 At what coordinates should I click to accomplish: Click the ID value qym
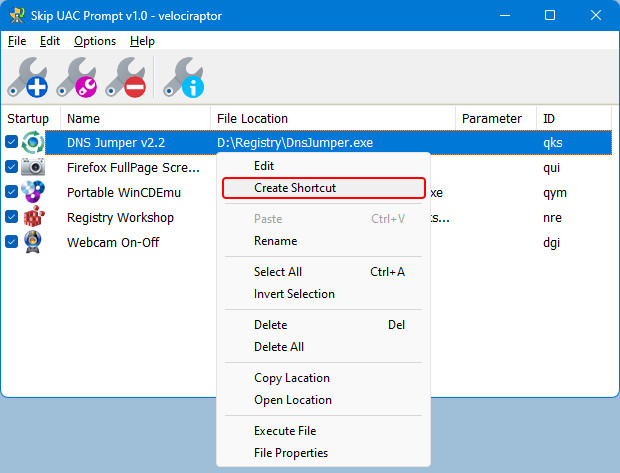(555, 193)
